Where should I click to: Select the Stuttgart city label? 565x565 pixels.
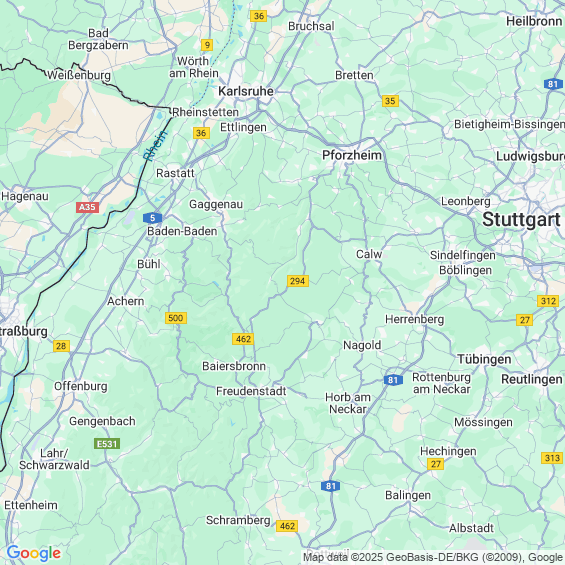[x=521, y=219]
